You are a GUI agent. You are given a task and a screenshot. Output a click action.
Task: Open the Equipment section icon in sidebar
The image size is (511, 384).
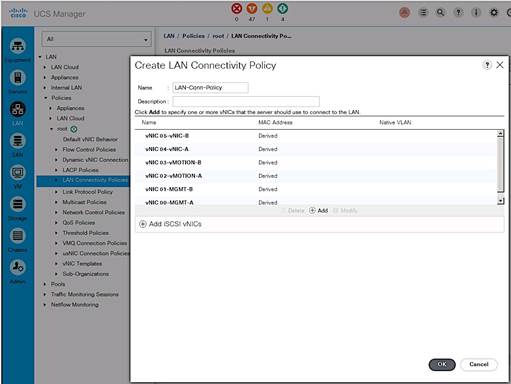point(18,46)
